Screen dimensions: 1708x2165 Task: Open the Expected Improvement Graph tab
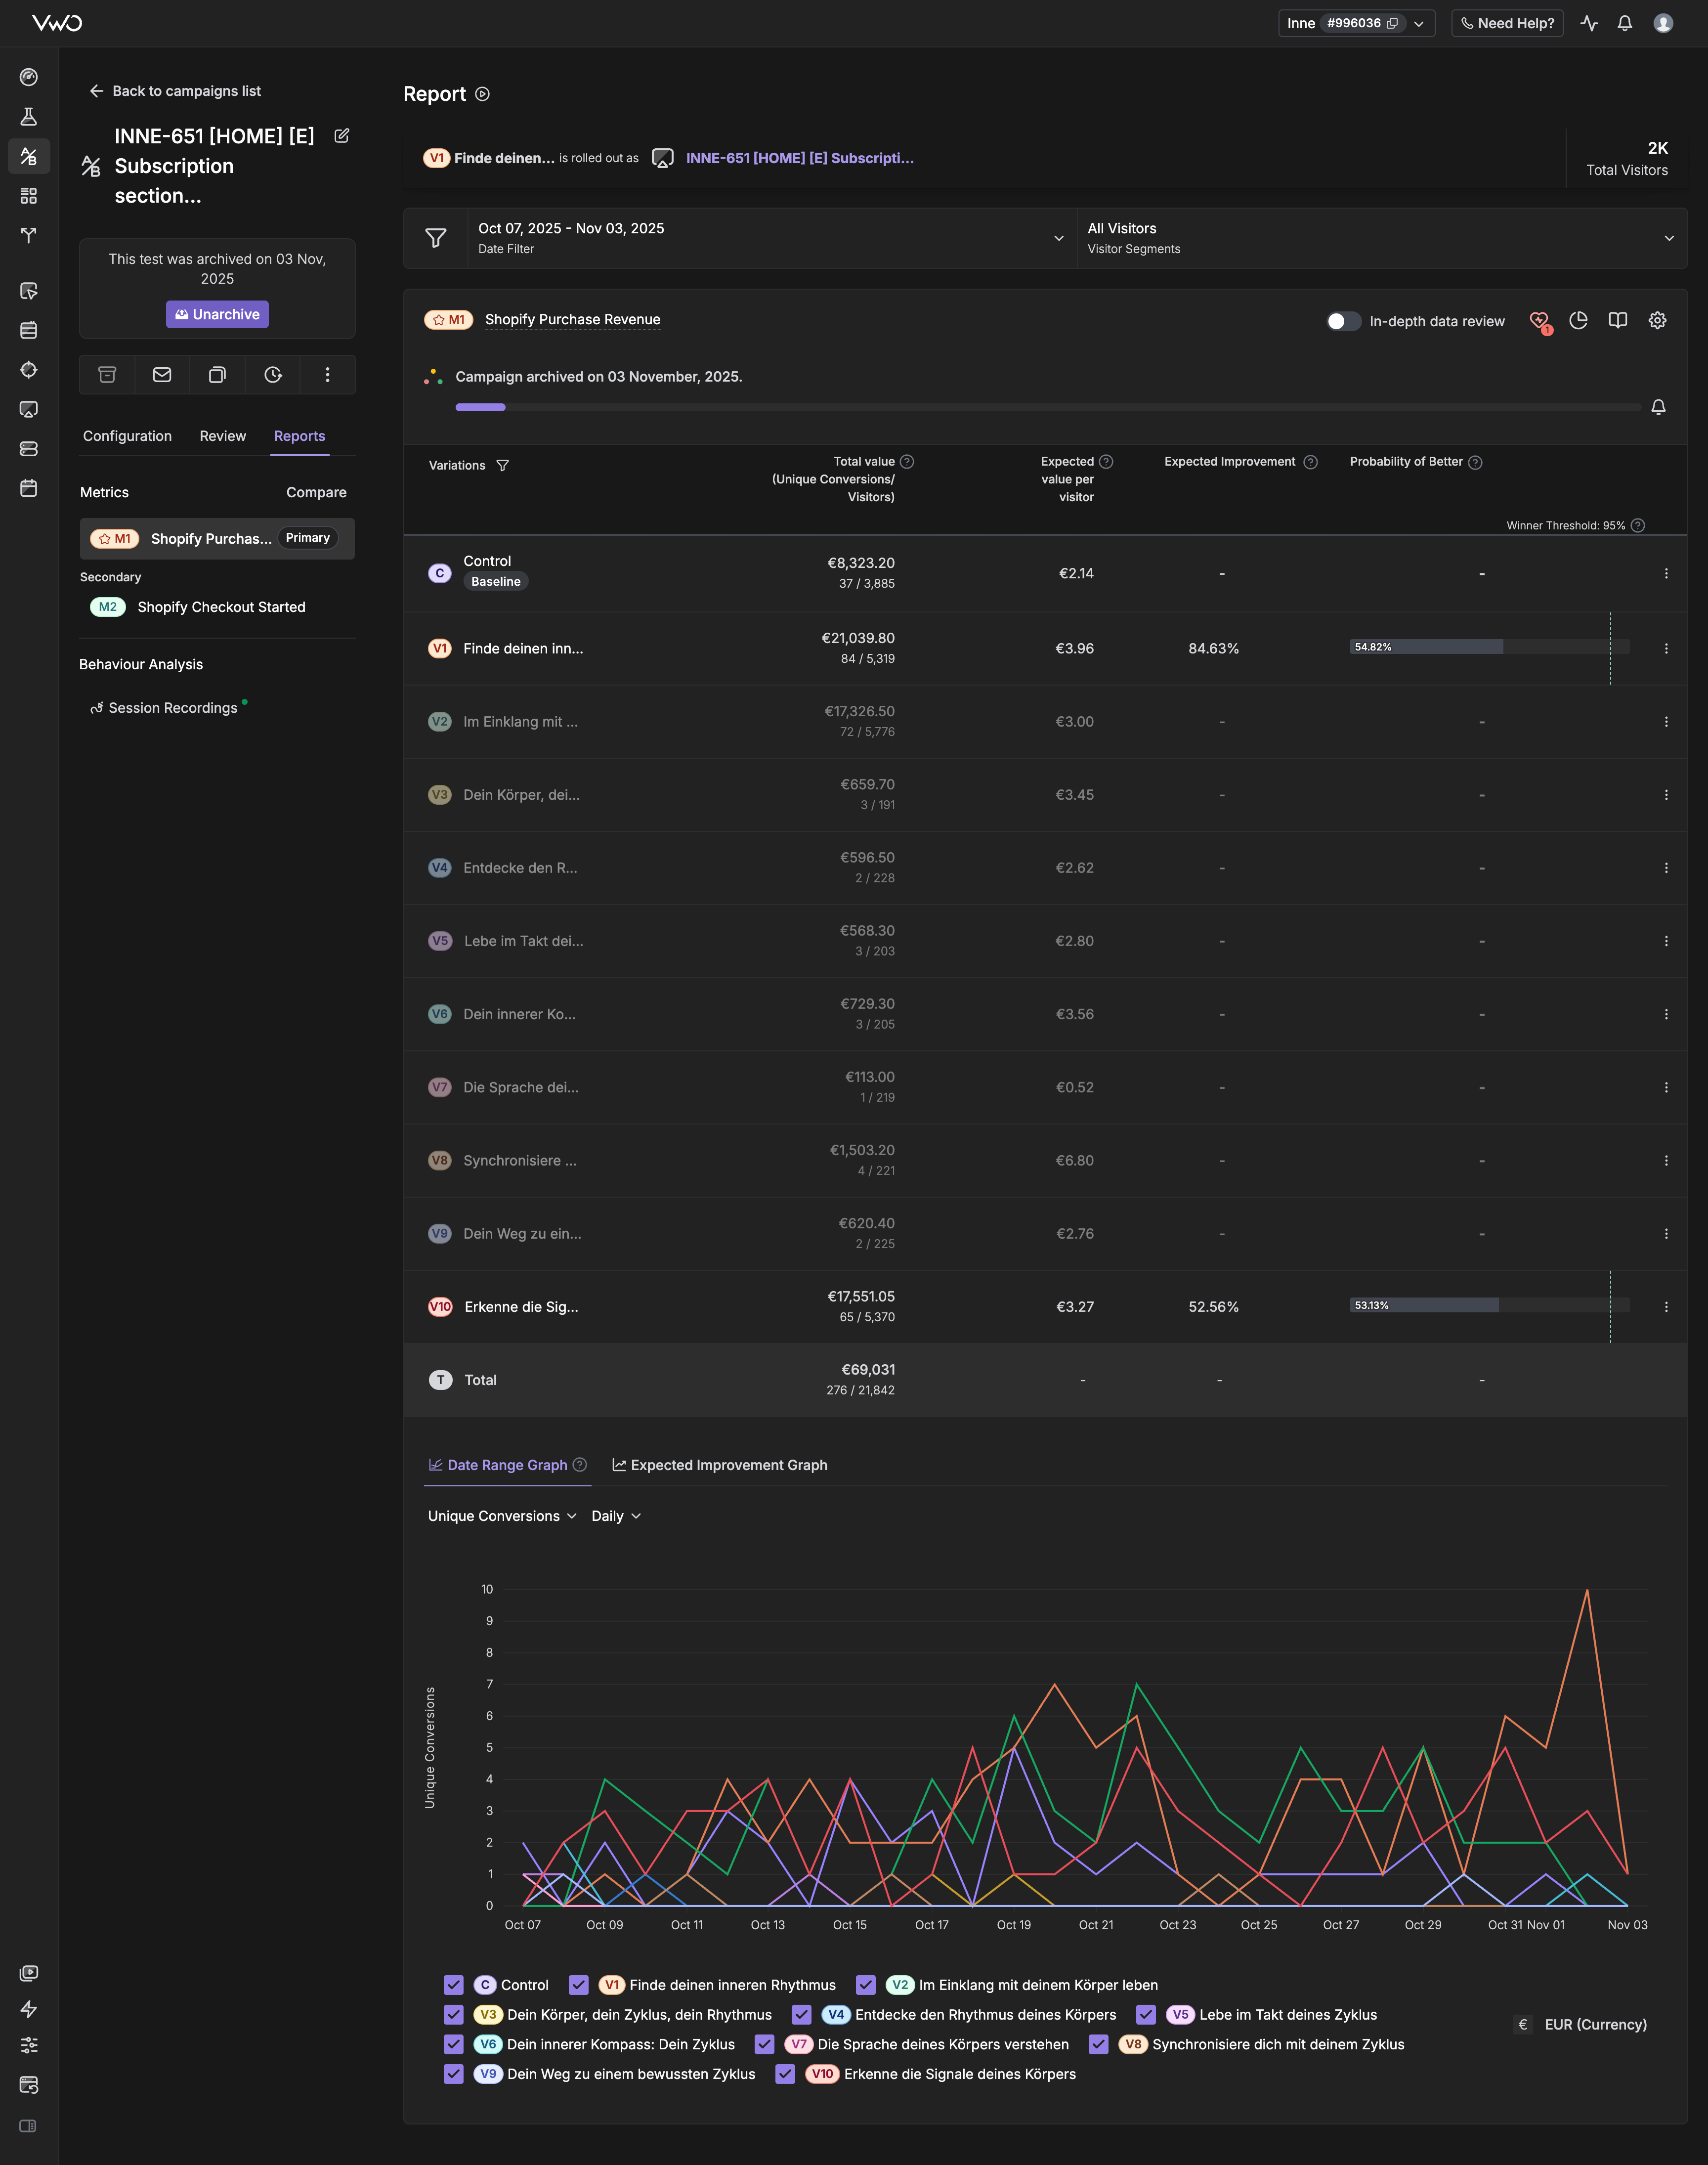click(720, 1465)
